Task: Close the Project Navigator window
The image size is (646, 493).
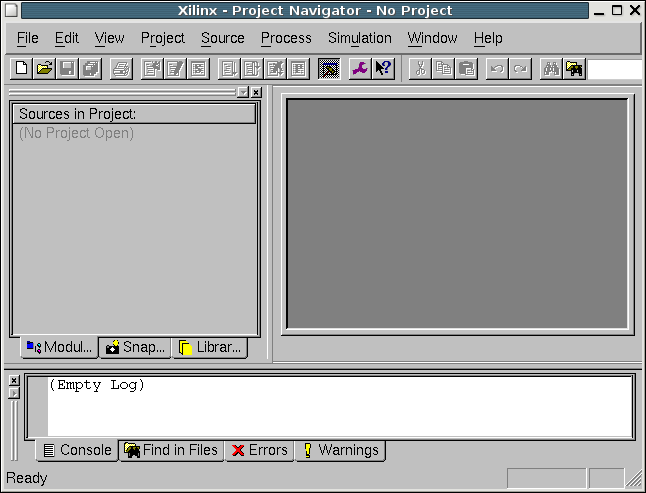Action: tap(635, 11)
